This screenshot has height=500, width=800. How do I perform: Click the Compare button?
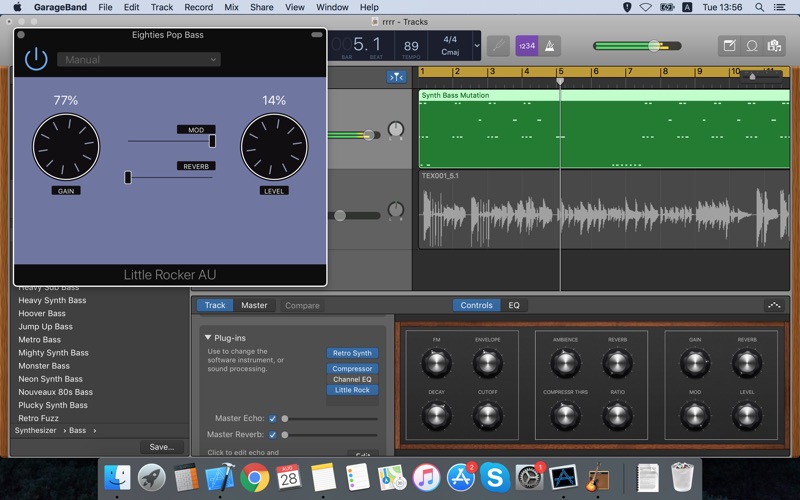[x=302, y=306]
